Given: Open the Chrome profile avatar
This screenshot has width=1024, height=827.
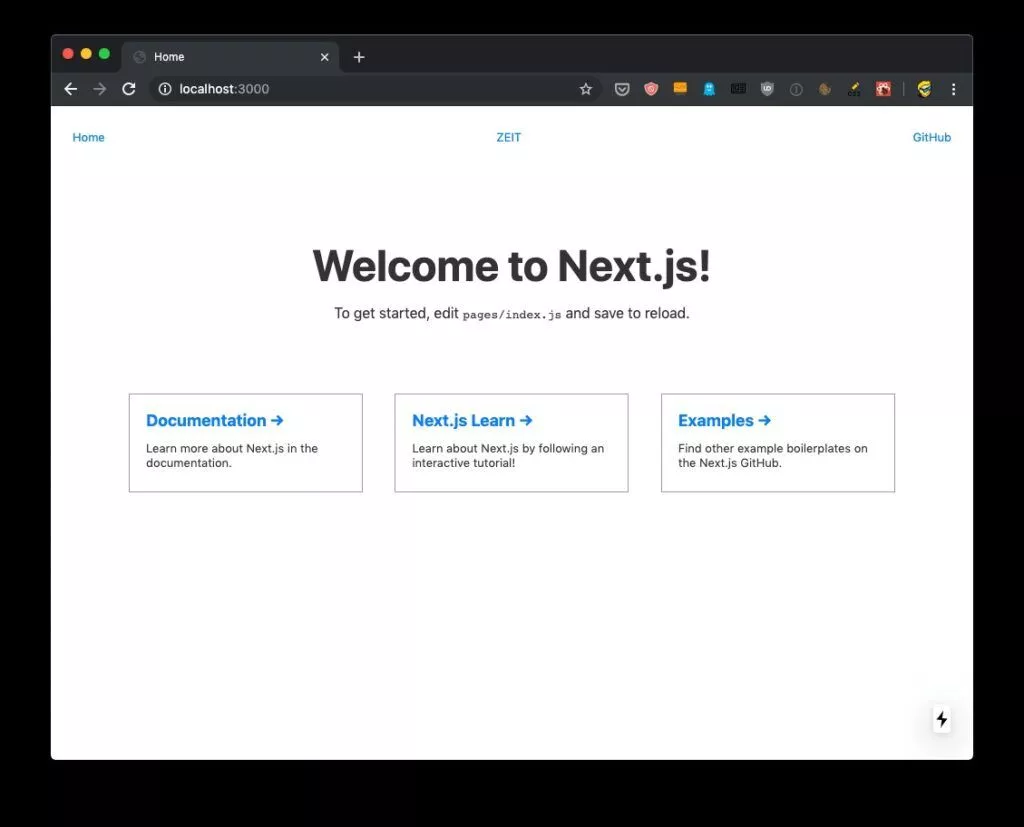Looking at the screenshot, I should click(924, 89).
